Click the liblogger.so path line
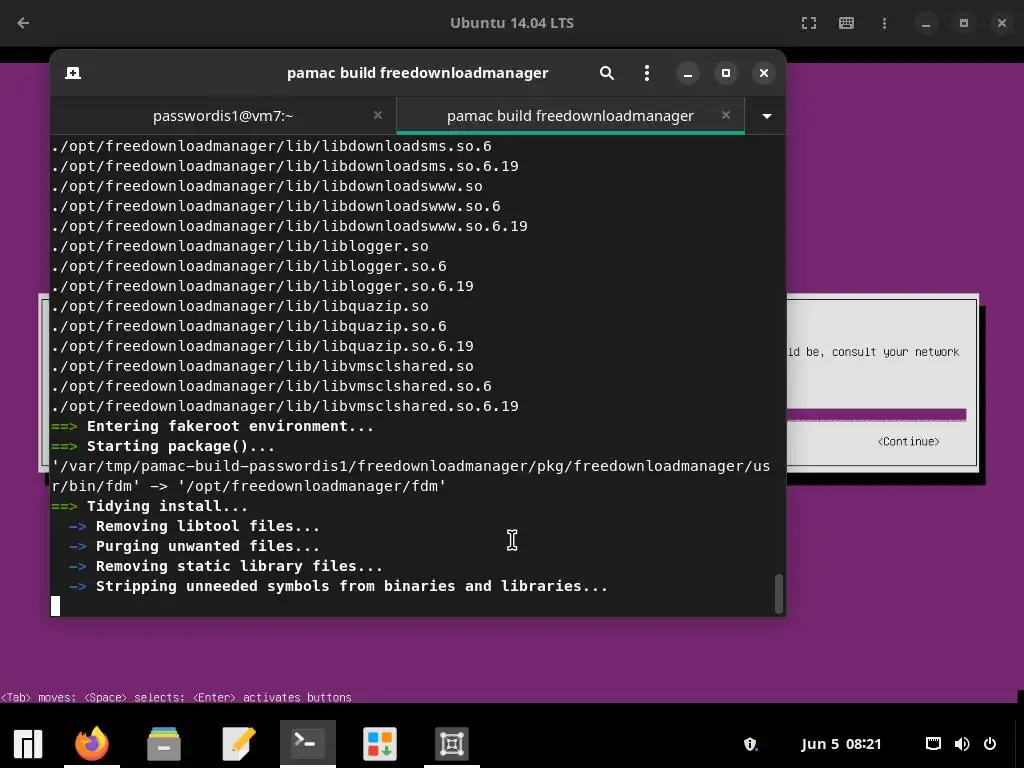This screenshot has height=768, width=1024. tap(240, 246)
